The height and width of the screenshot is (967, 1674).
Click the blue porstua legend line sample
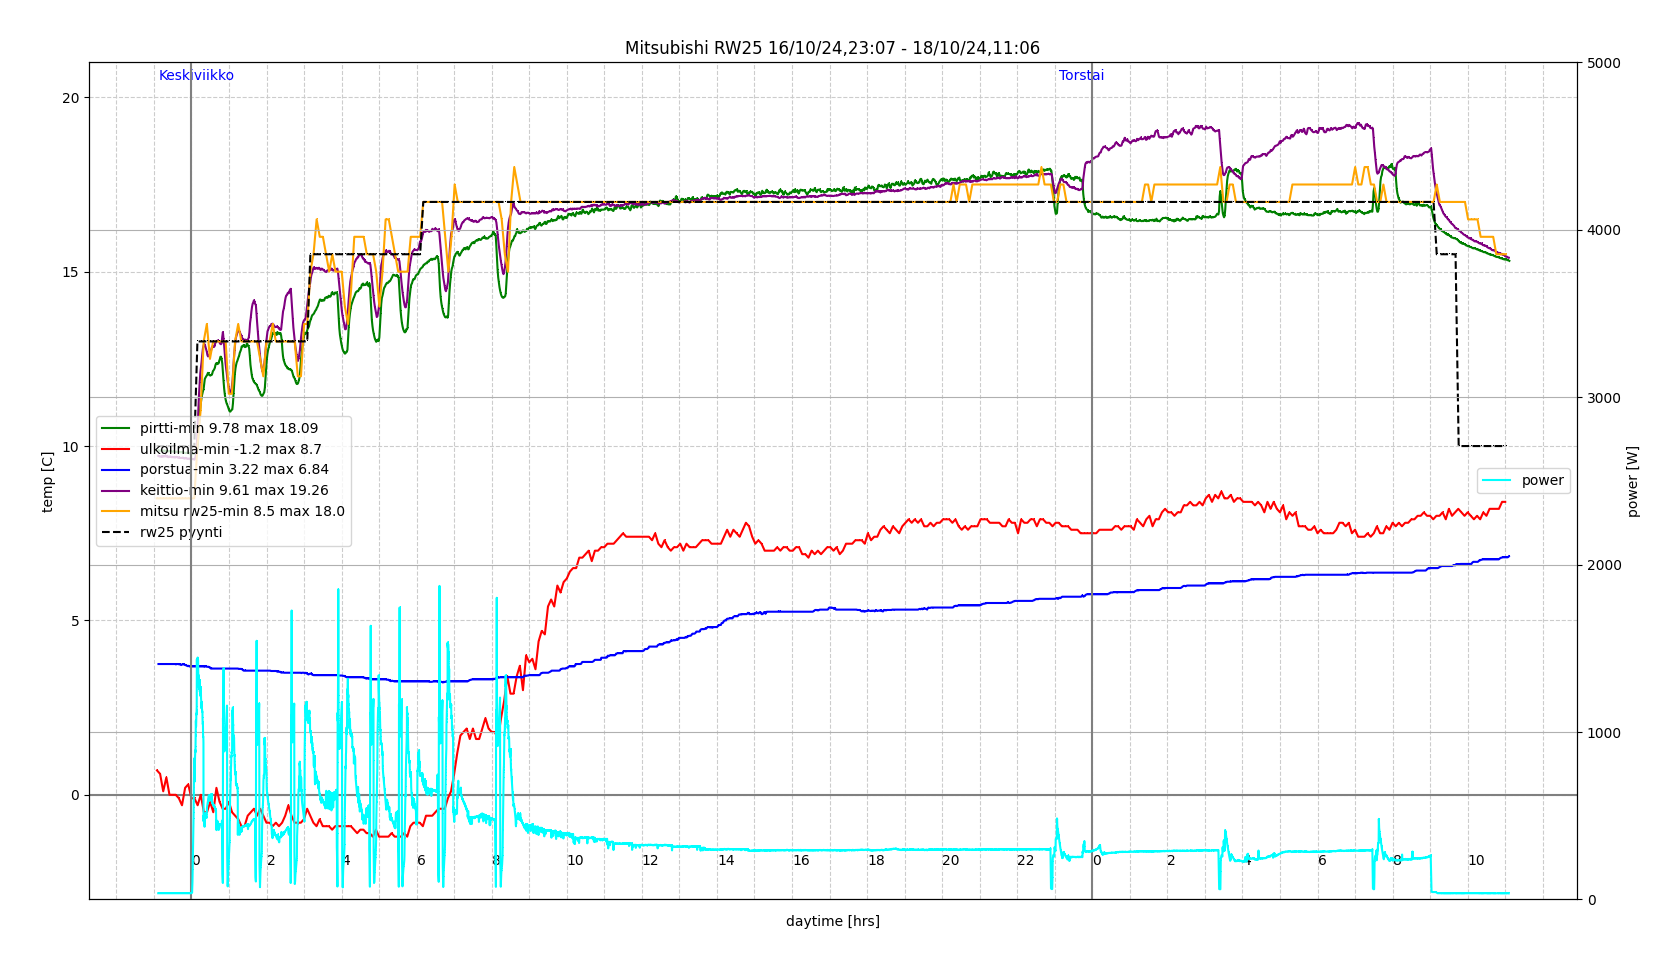pos(116,470)
